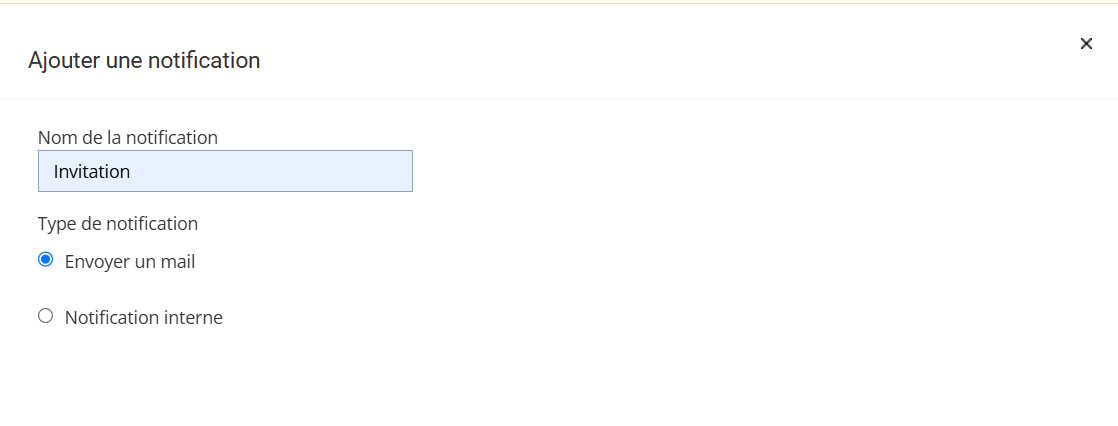The width and height of the screenshot is (1118, 426).
Task: Select the Envoyer un mail radio button
Action: pyautogui.click(x=45, y=260)
